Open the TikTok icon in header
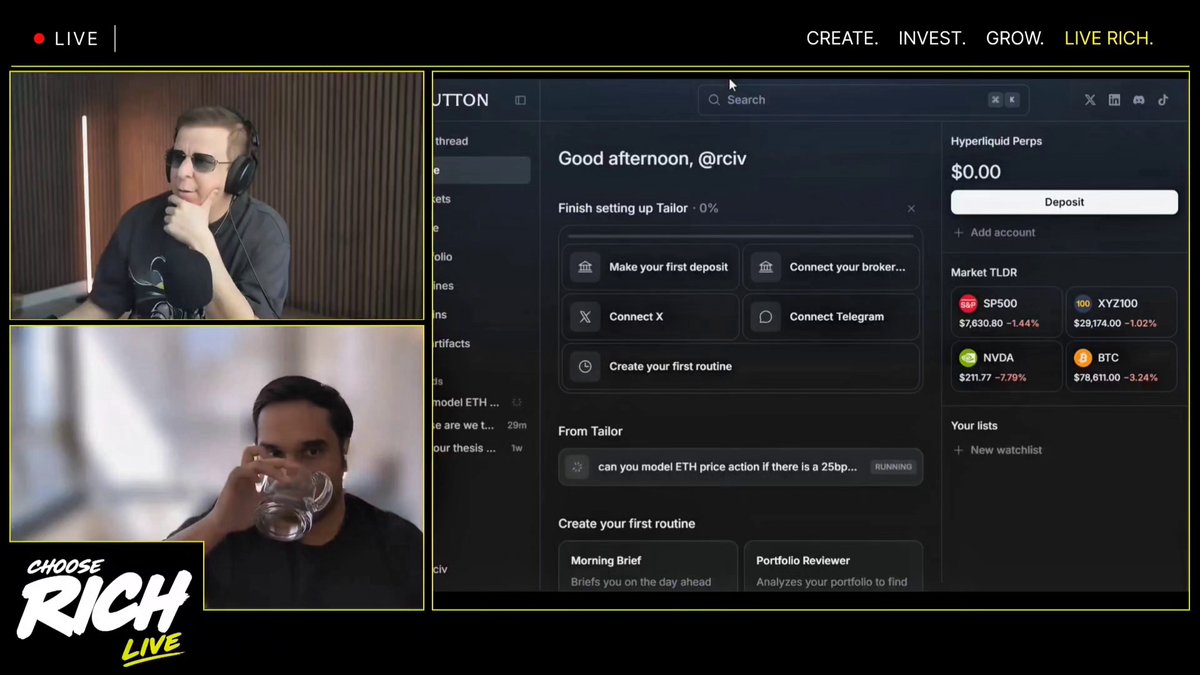Screen dimensions: 1200x675 coord(1163,100)
